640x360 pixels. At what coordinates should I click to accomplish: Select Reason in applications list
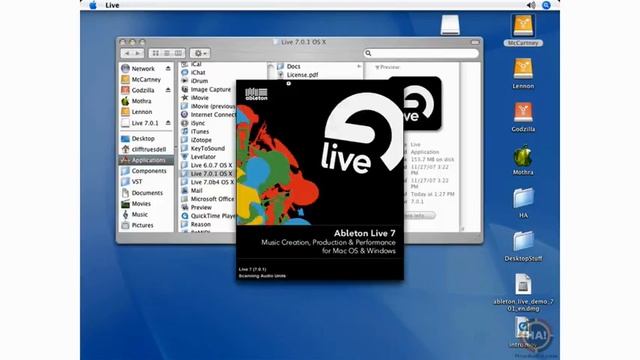[x=196, y=224]
